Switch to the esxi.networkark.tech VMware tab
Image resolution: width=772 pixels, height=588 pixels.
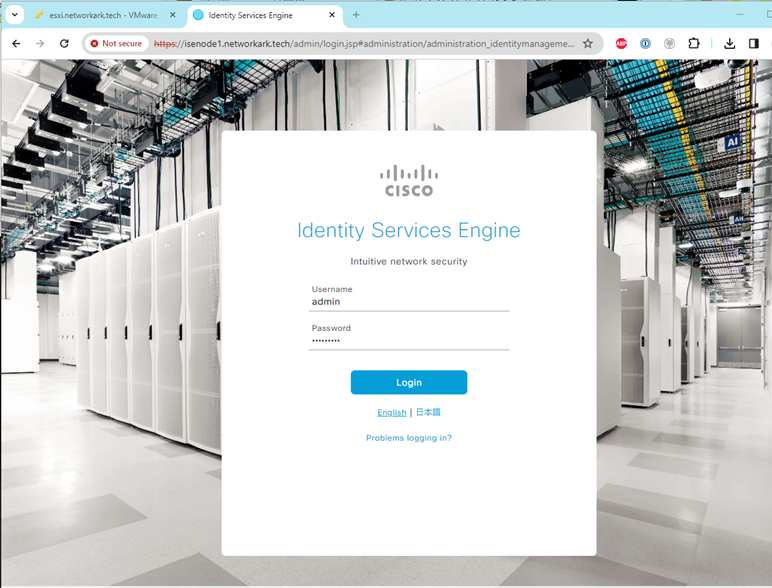click(x=102, y=15)
